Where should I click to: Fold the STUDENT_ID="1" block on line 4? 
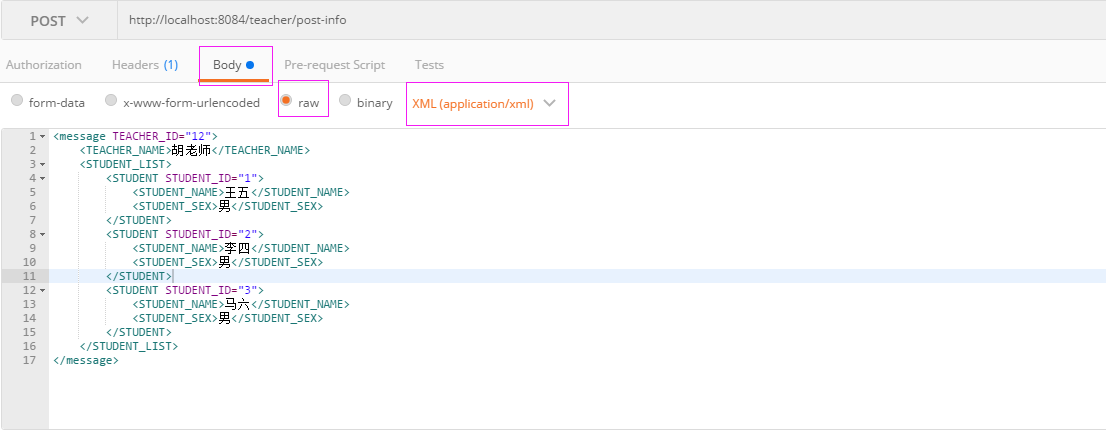coord(42,179)
